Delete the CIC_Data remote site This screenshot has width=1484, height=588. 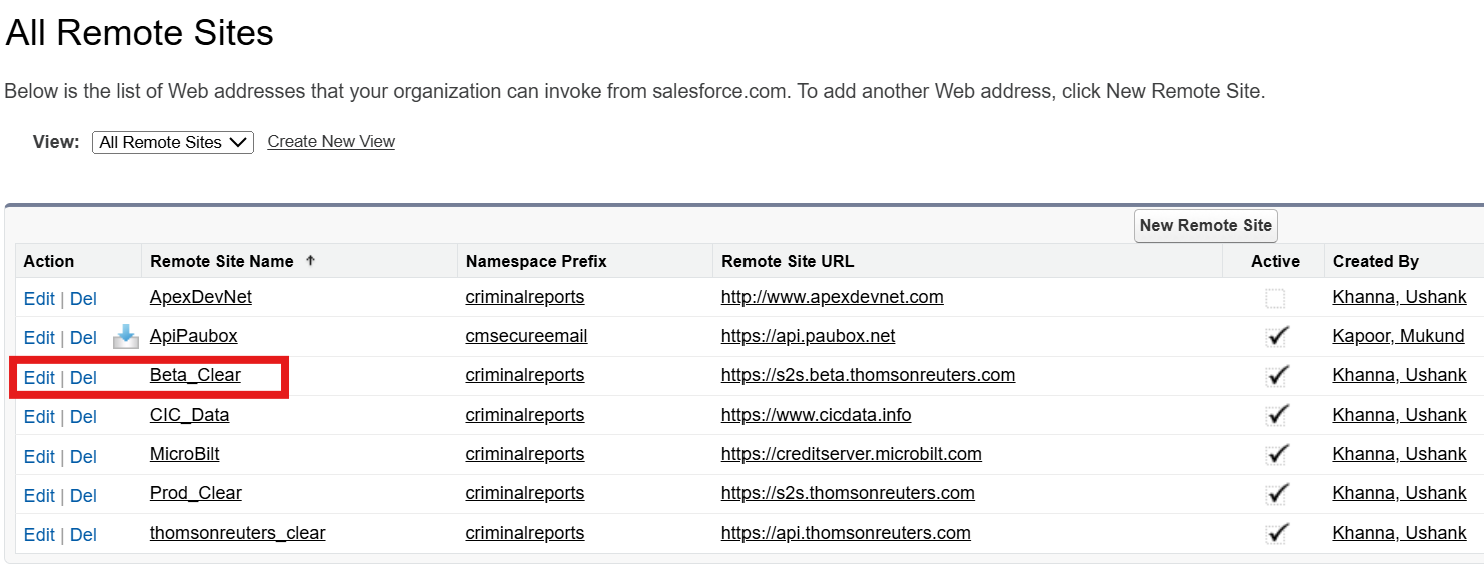[x=83, y=416]
